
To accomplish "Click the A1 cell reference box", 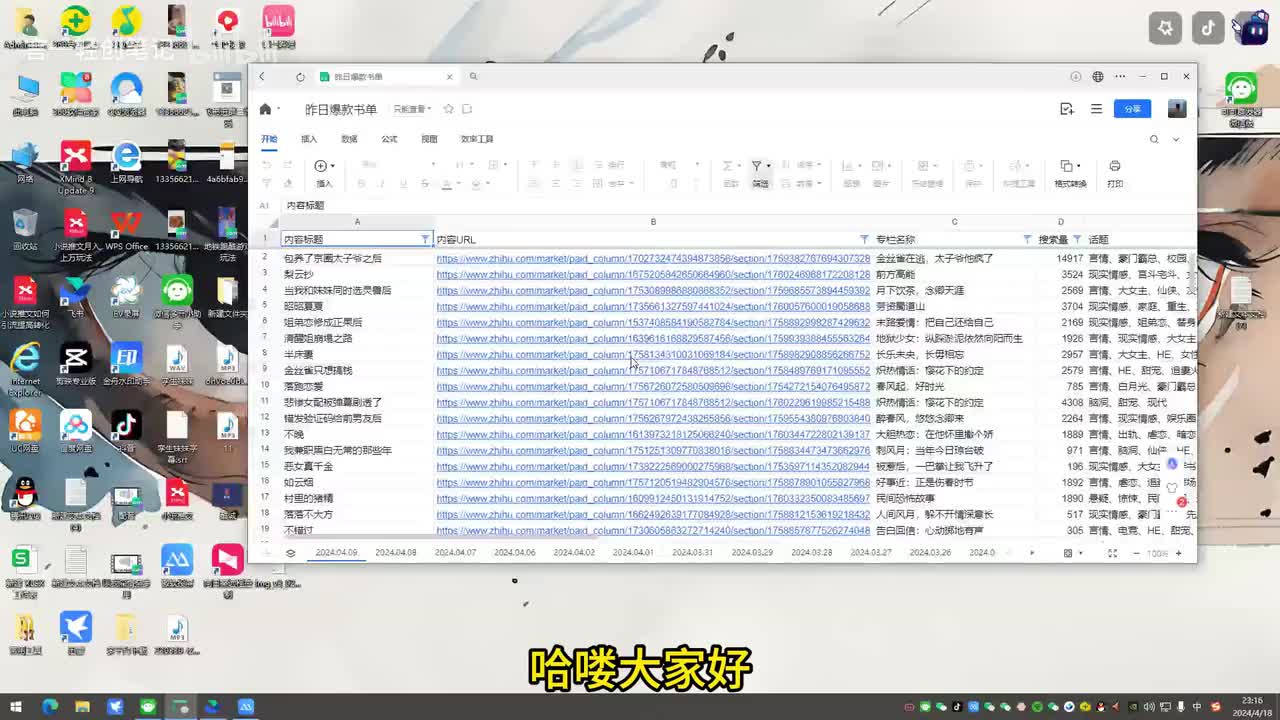I will click(x=265, y=205).
